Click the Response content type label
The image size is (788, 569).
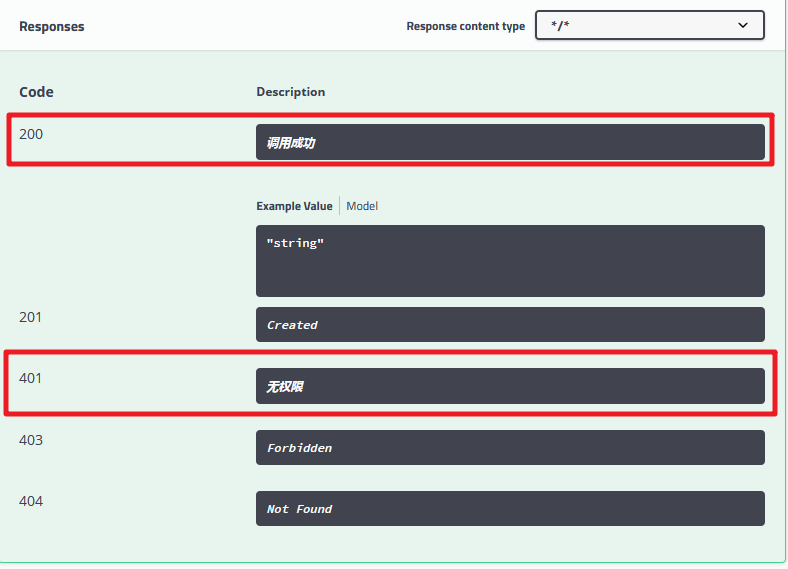point(465,26)
